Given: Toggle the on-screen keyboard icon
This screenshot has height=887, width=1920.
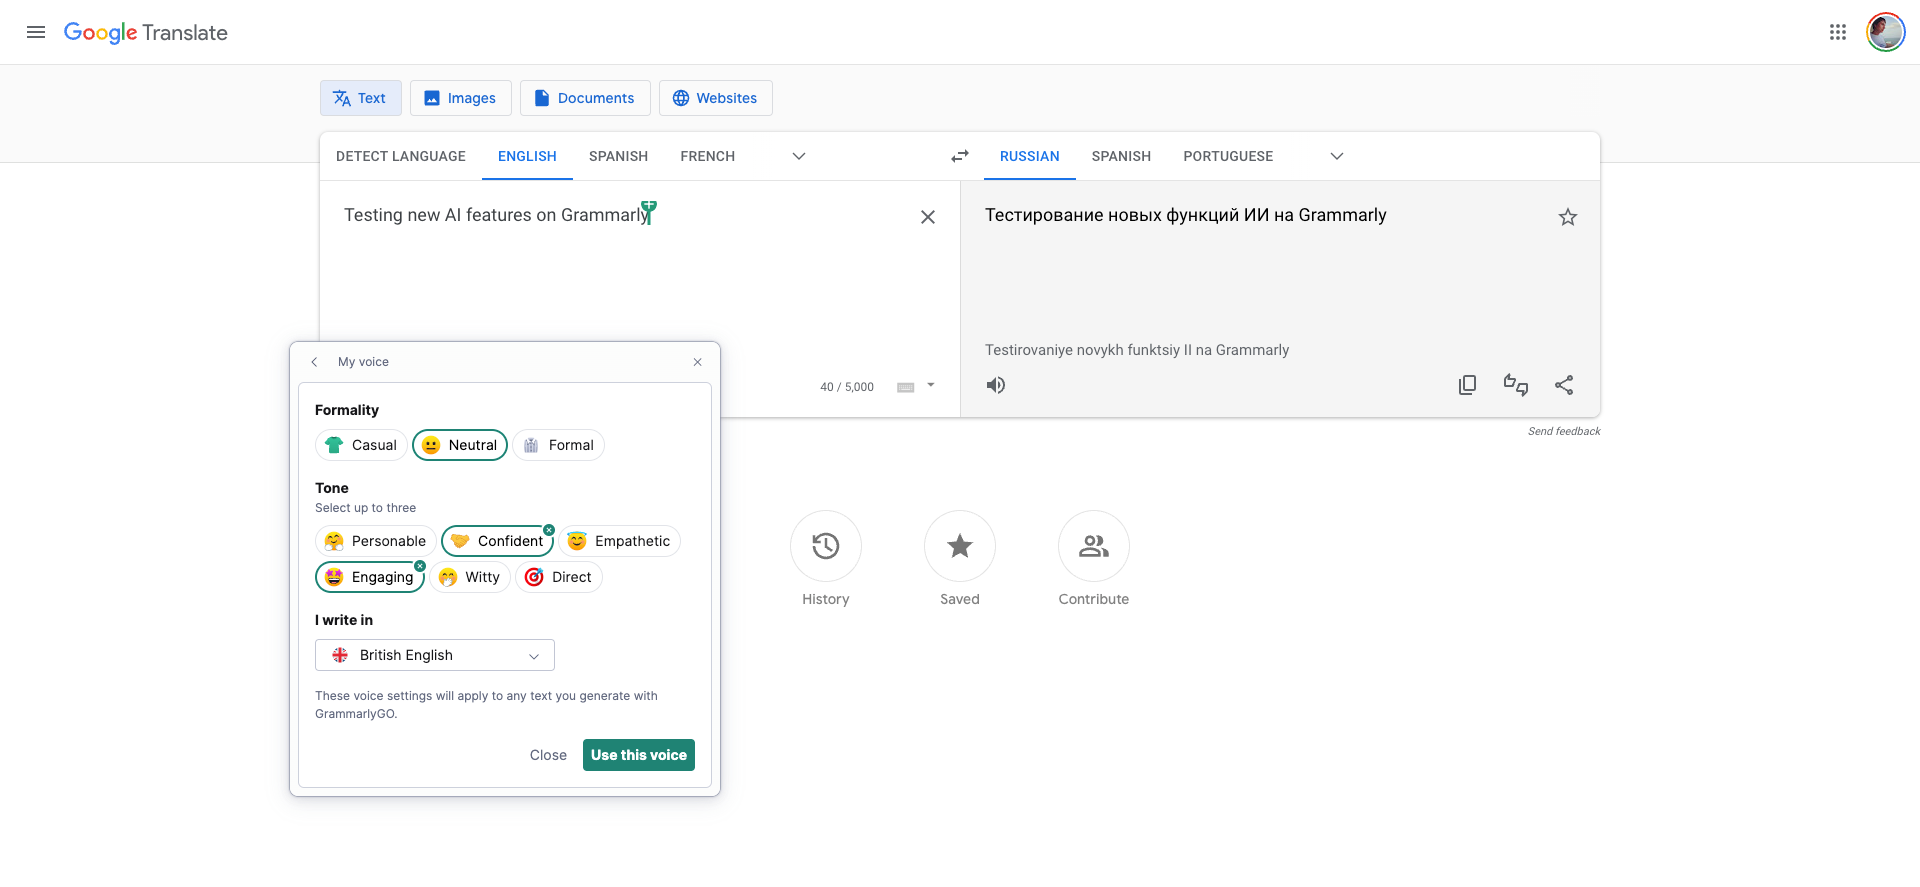Looking at the screenshot, I should 906,387.
